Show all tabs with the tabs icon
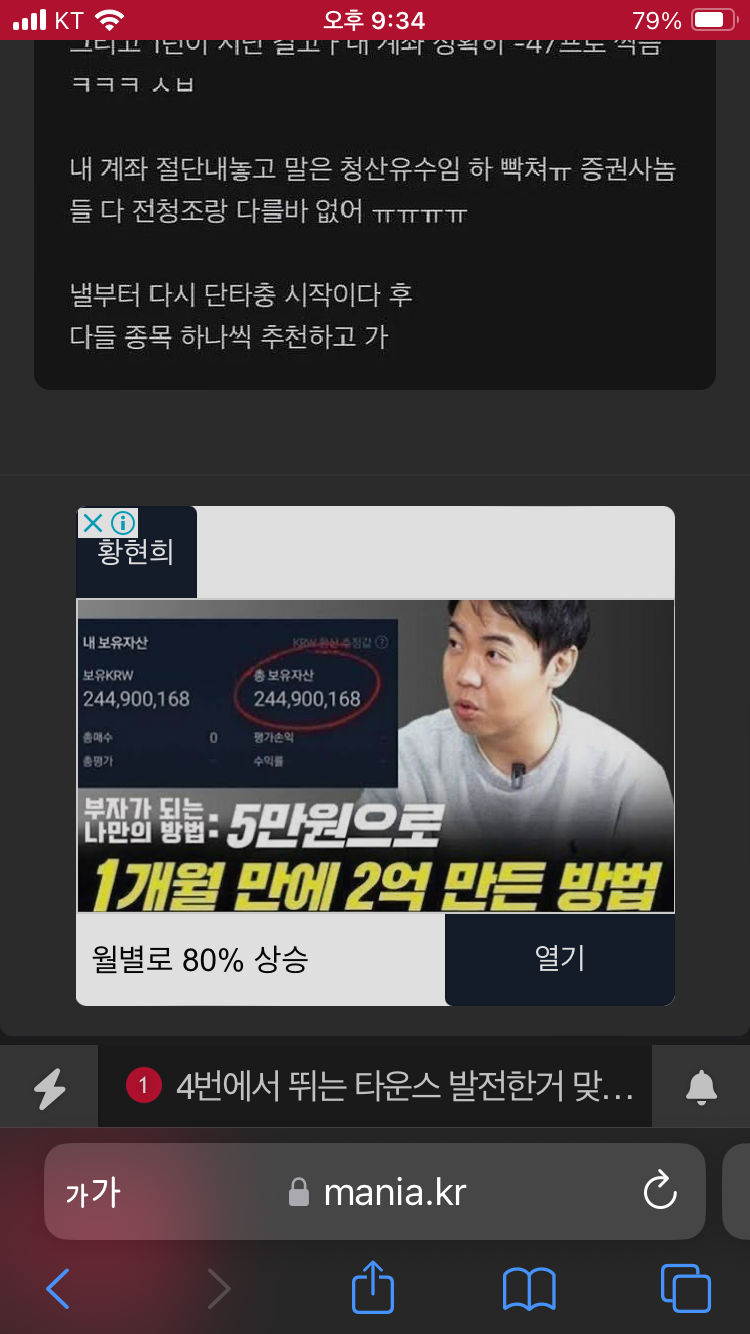 pos(686,1288)
